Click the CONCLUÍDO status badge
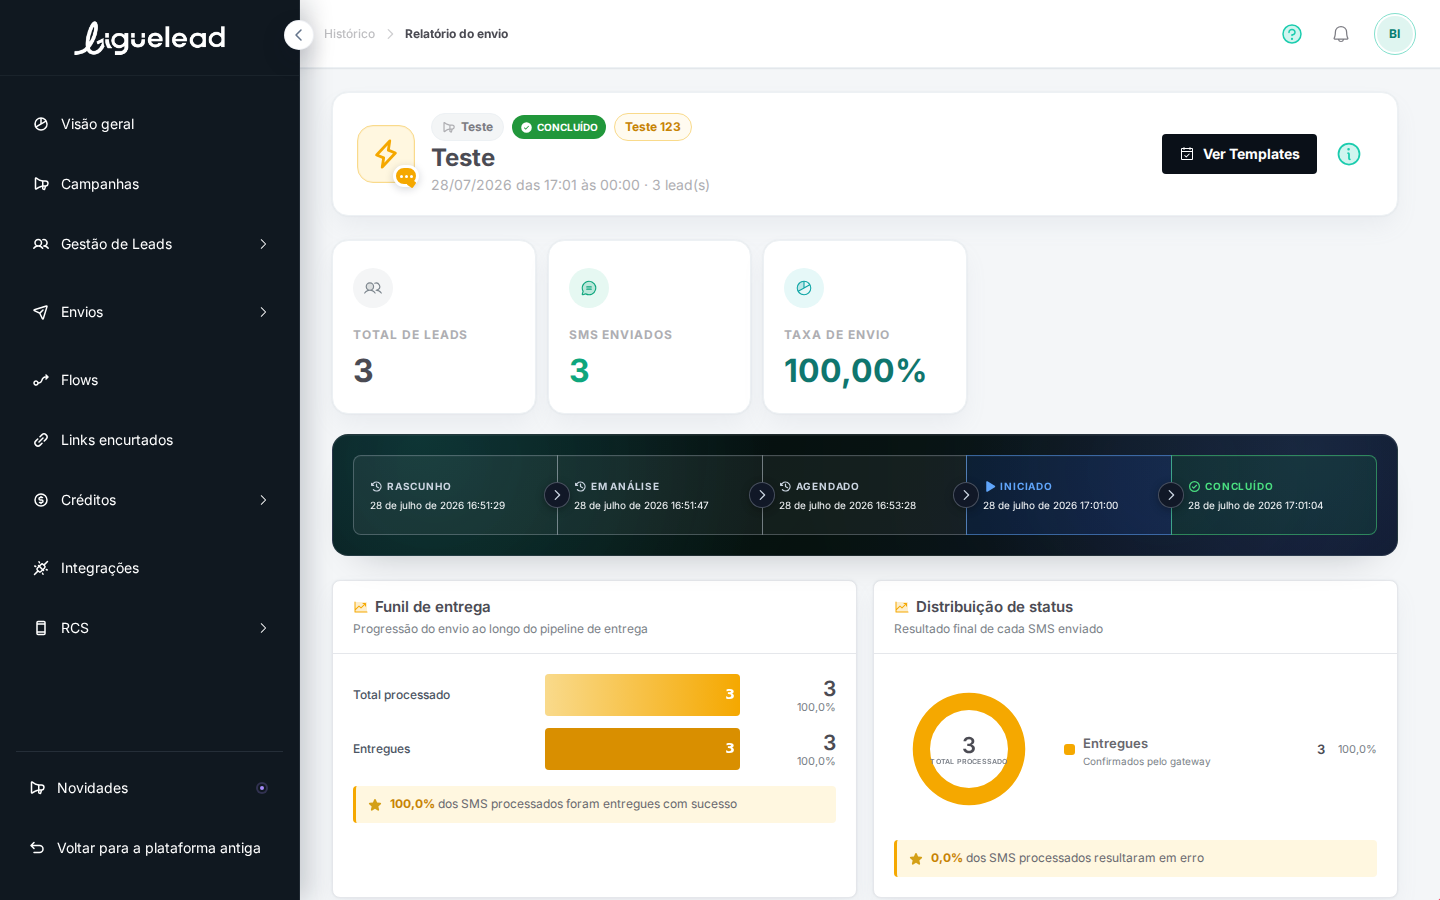Viewport: 1440px width, 900px height. [559, 127]
